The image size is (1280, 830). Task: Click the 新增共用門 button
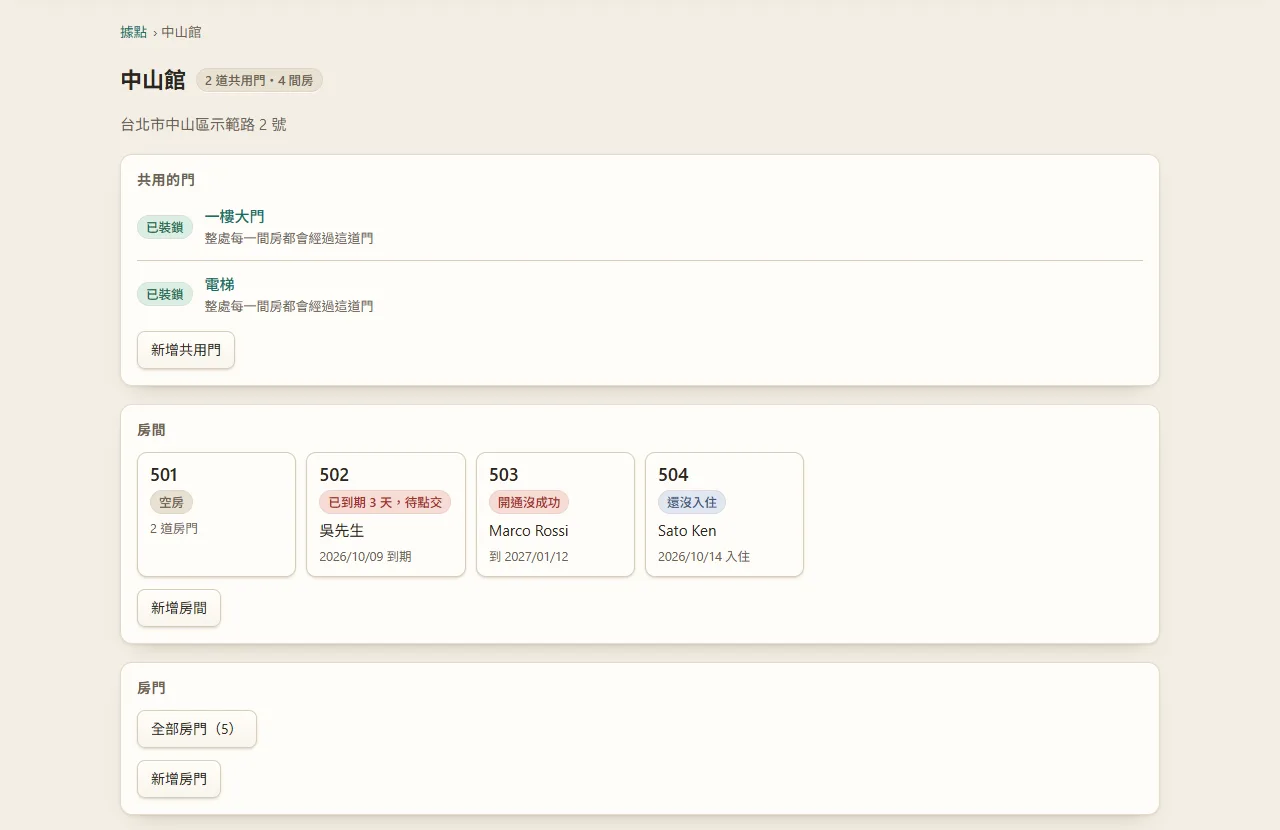tap(186, 350)
